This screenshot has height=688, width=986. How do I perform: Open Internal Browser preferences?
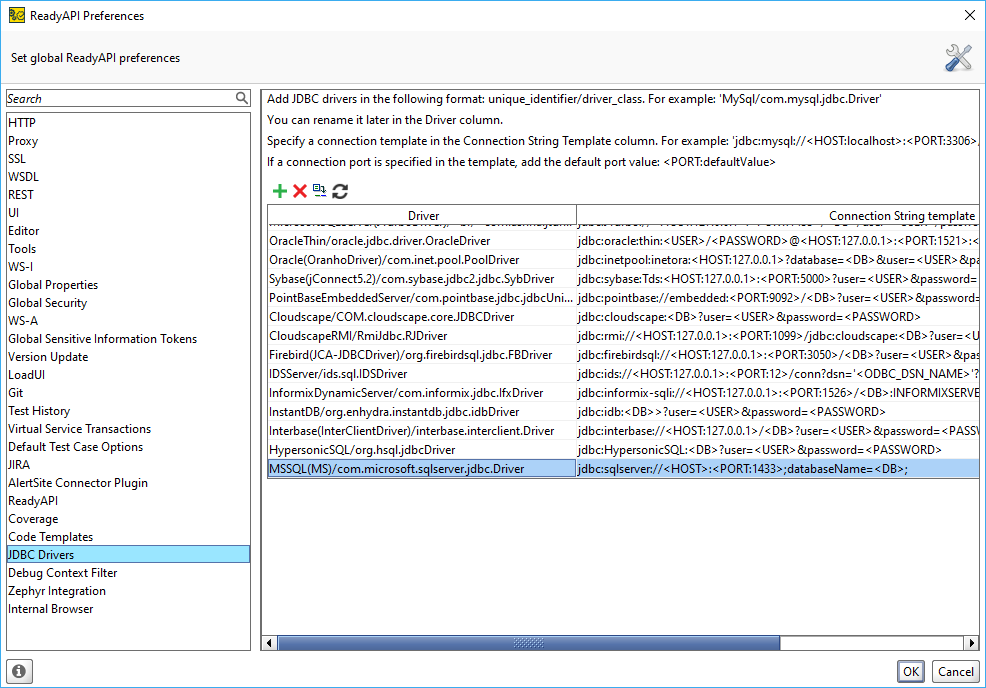point(128,609)
